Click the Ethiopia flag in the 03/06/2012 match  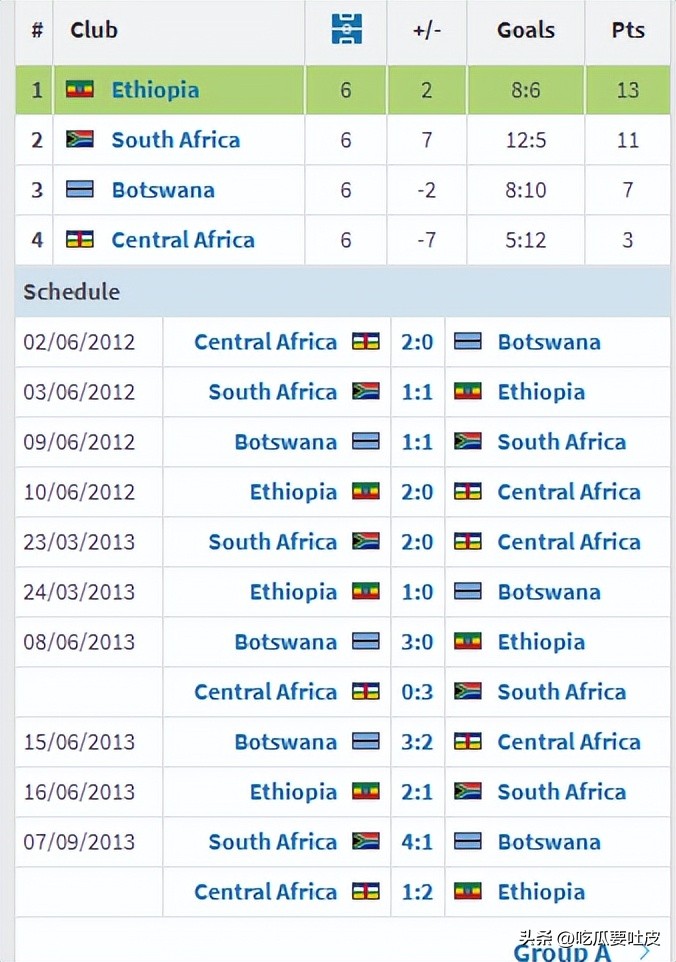pyautogui.click(x=468, y=392)
